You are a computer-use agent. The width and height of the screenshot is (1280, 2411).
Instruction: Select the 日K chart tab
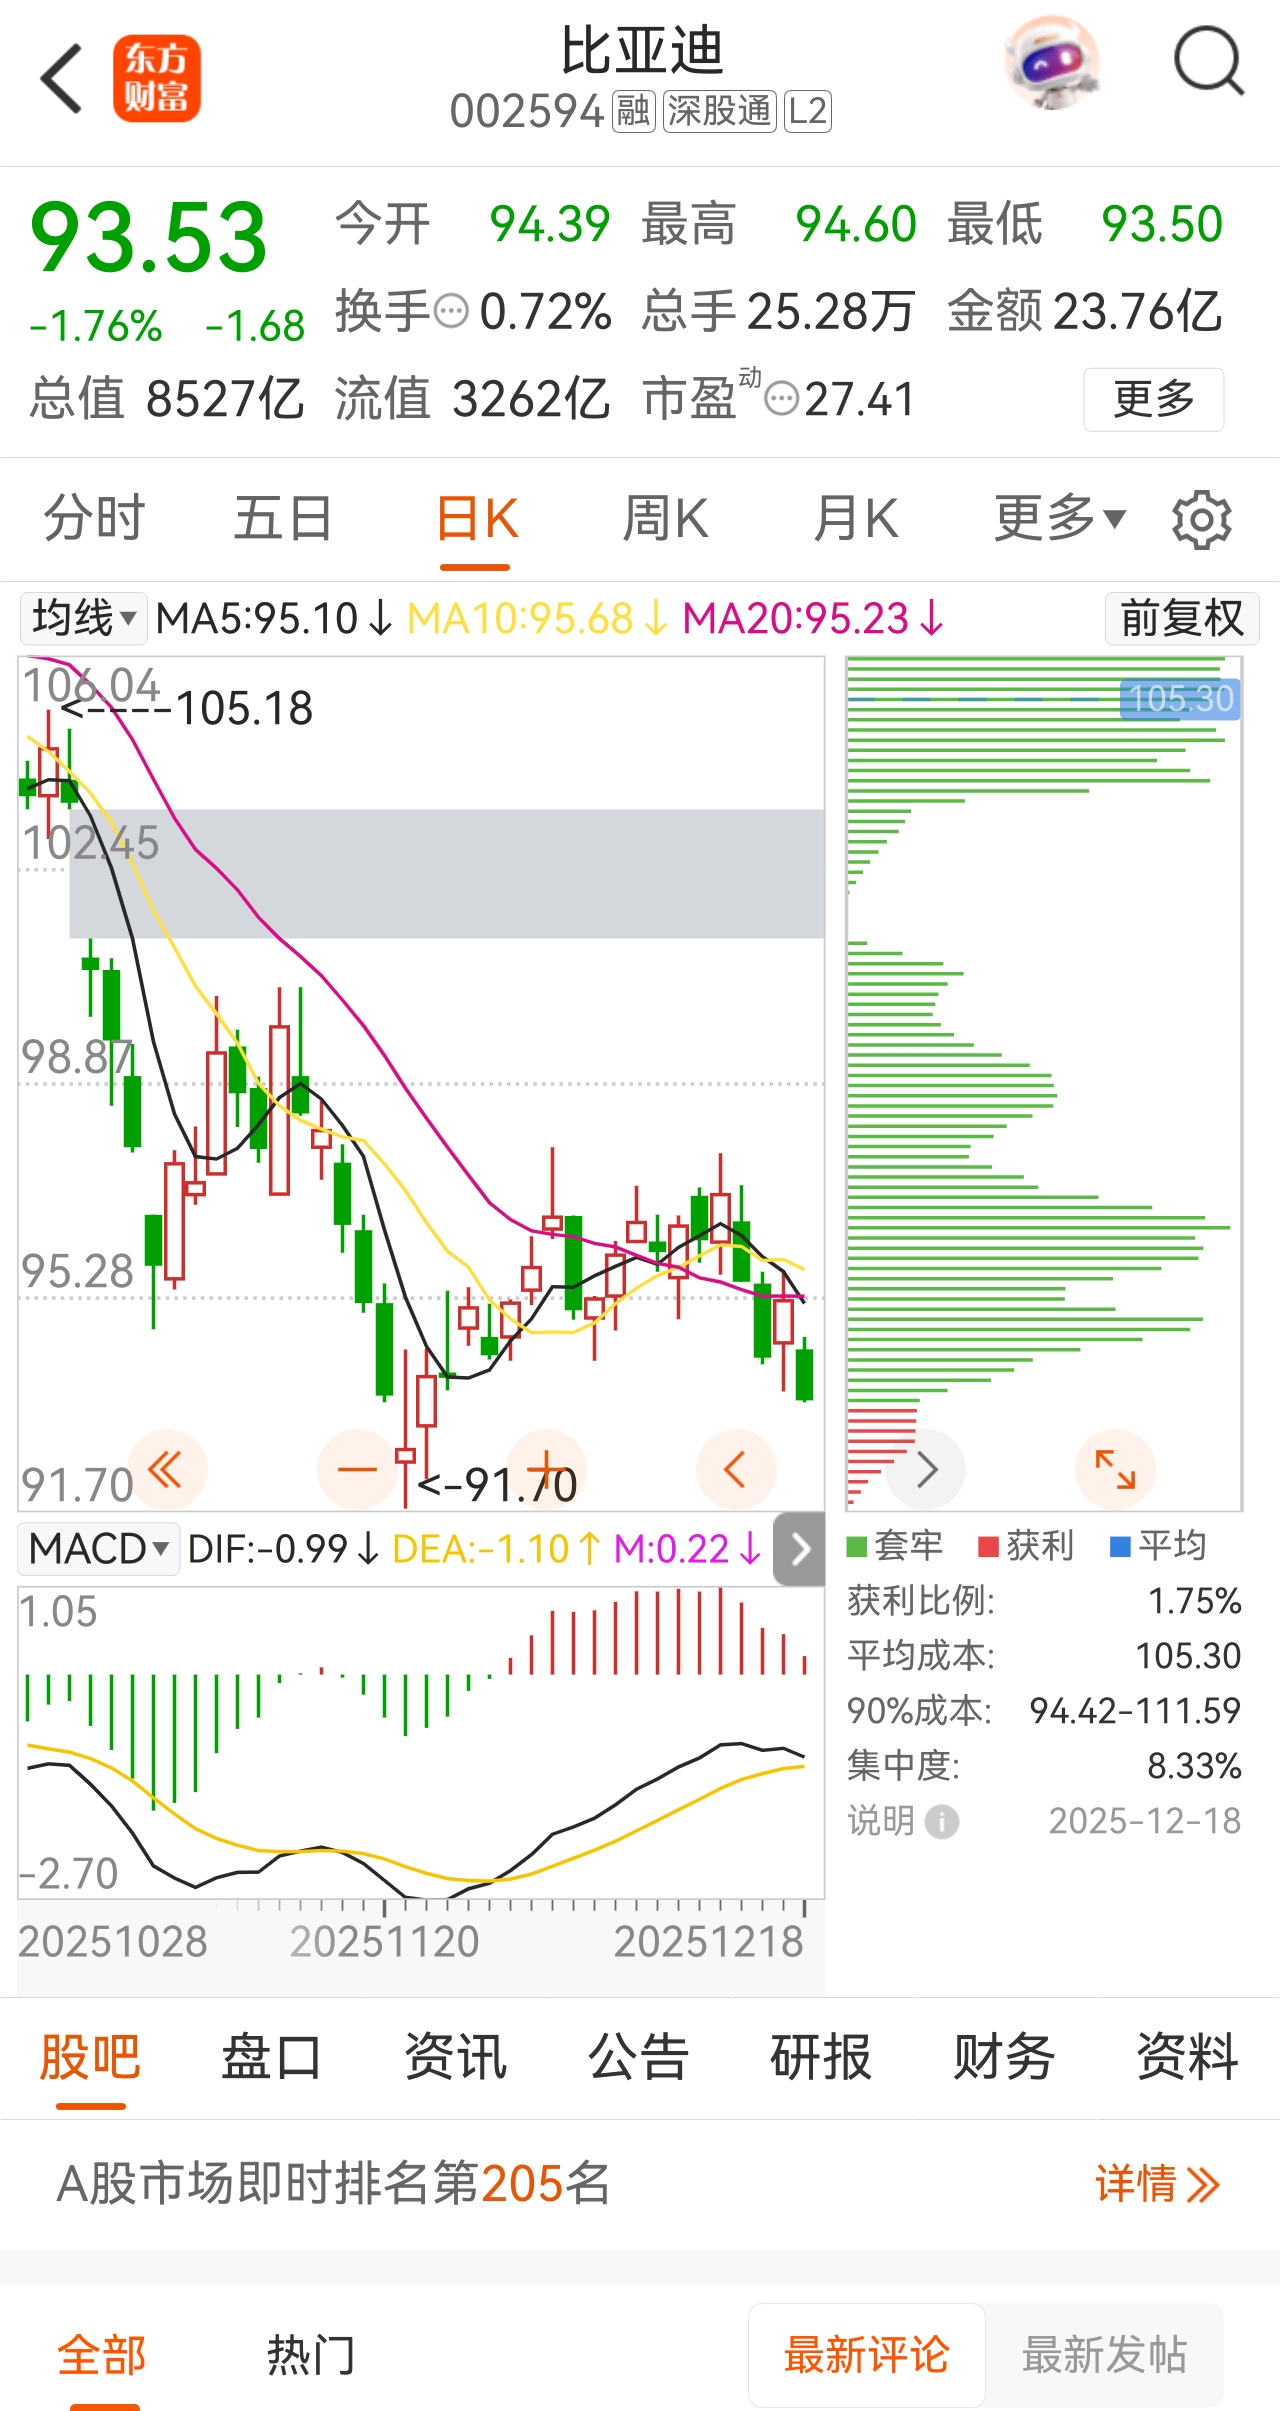(477, 518)
